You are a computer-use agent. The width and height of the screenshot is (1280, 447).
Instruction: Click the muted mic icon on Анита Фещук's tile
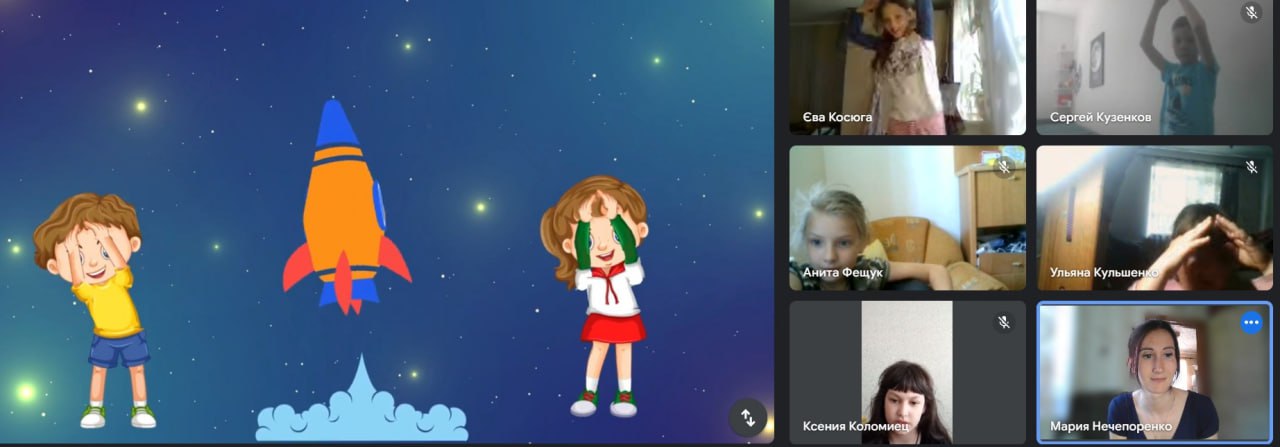[x=1004, y=167]
